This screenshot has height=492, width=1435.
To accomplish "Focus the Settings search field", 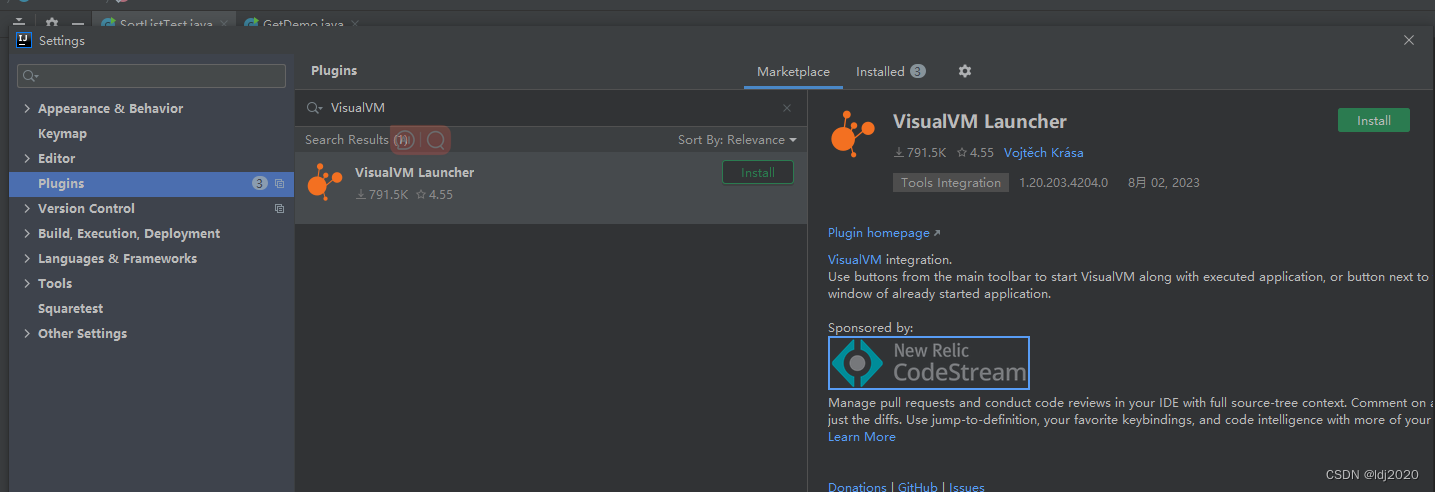I will pyautogui.click(x=151, y=76).
